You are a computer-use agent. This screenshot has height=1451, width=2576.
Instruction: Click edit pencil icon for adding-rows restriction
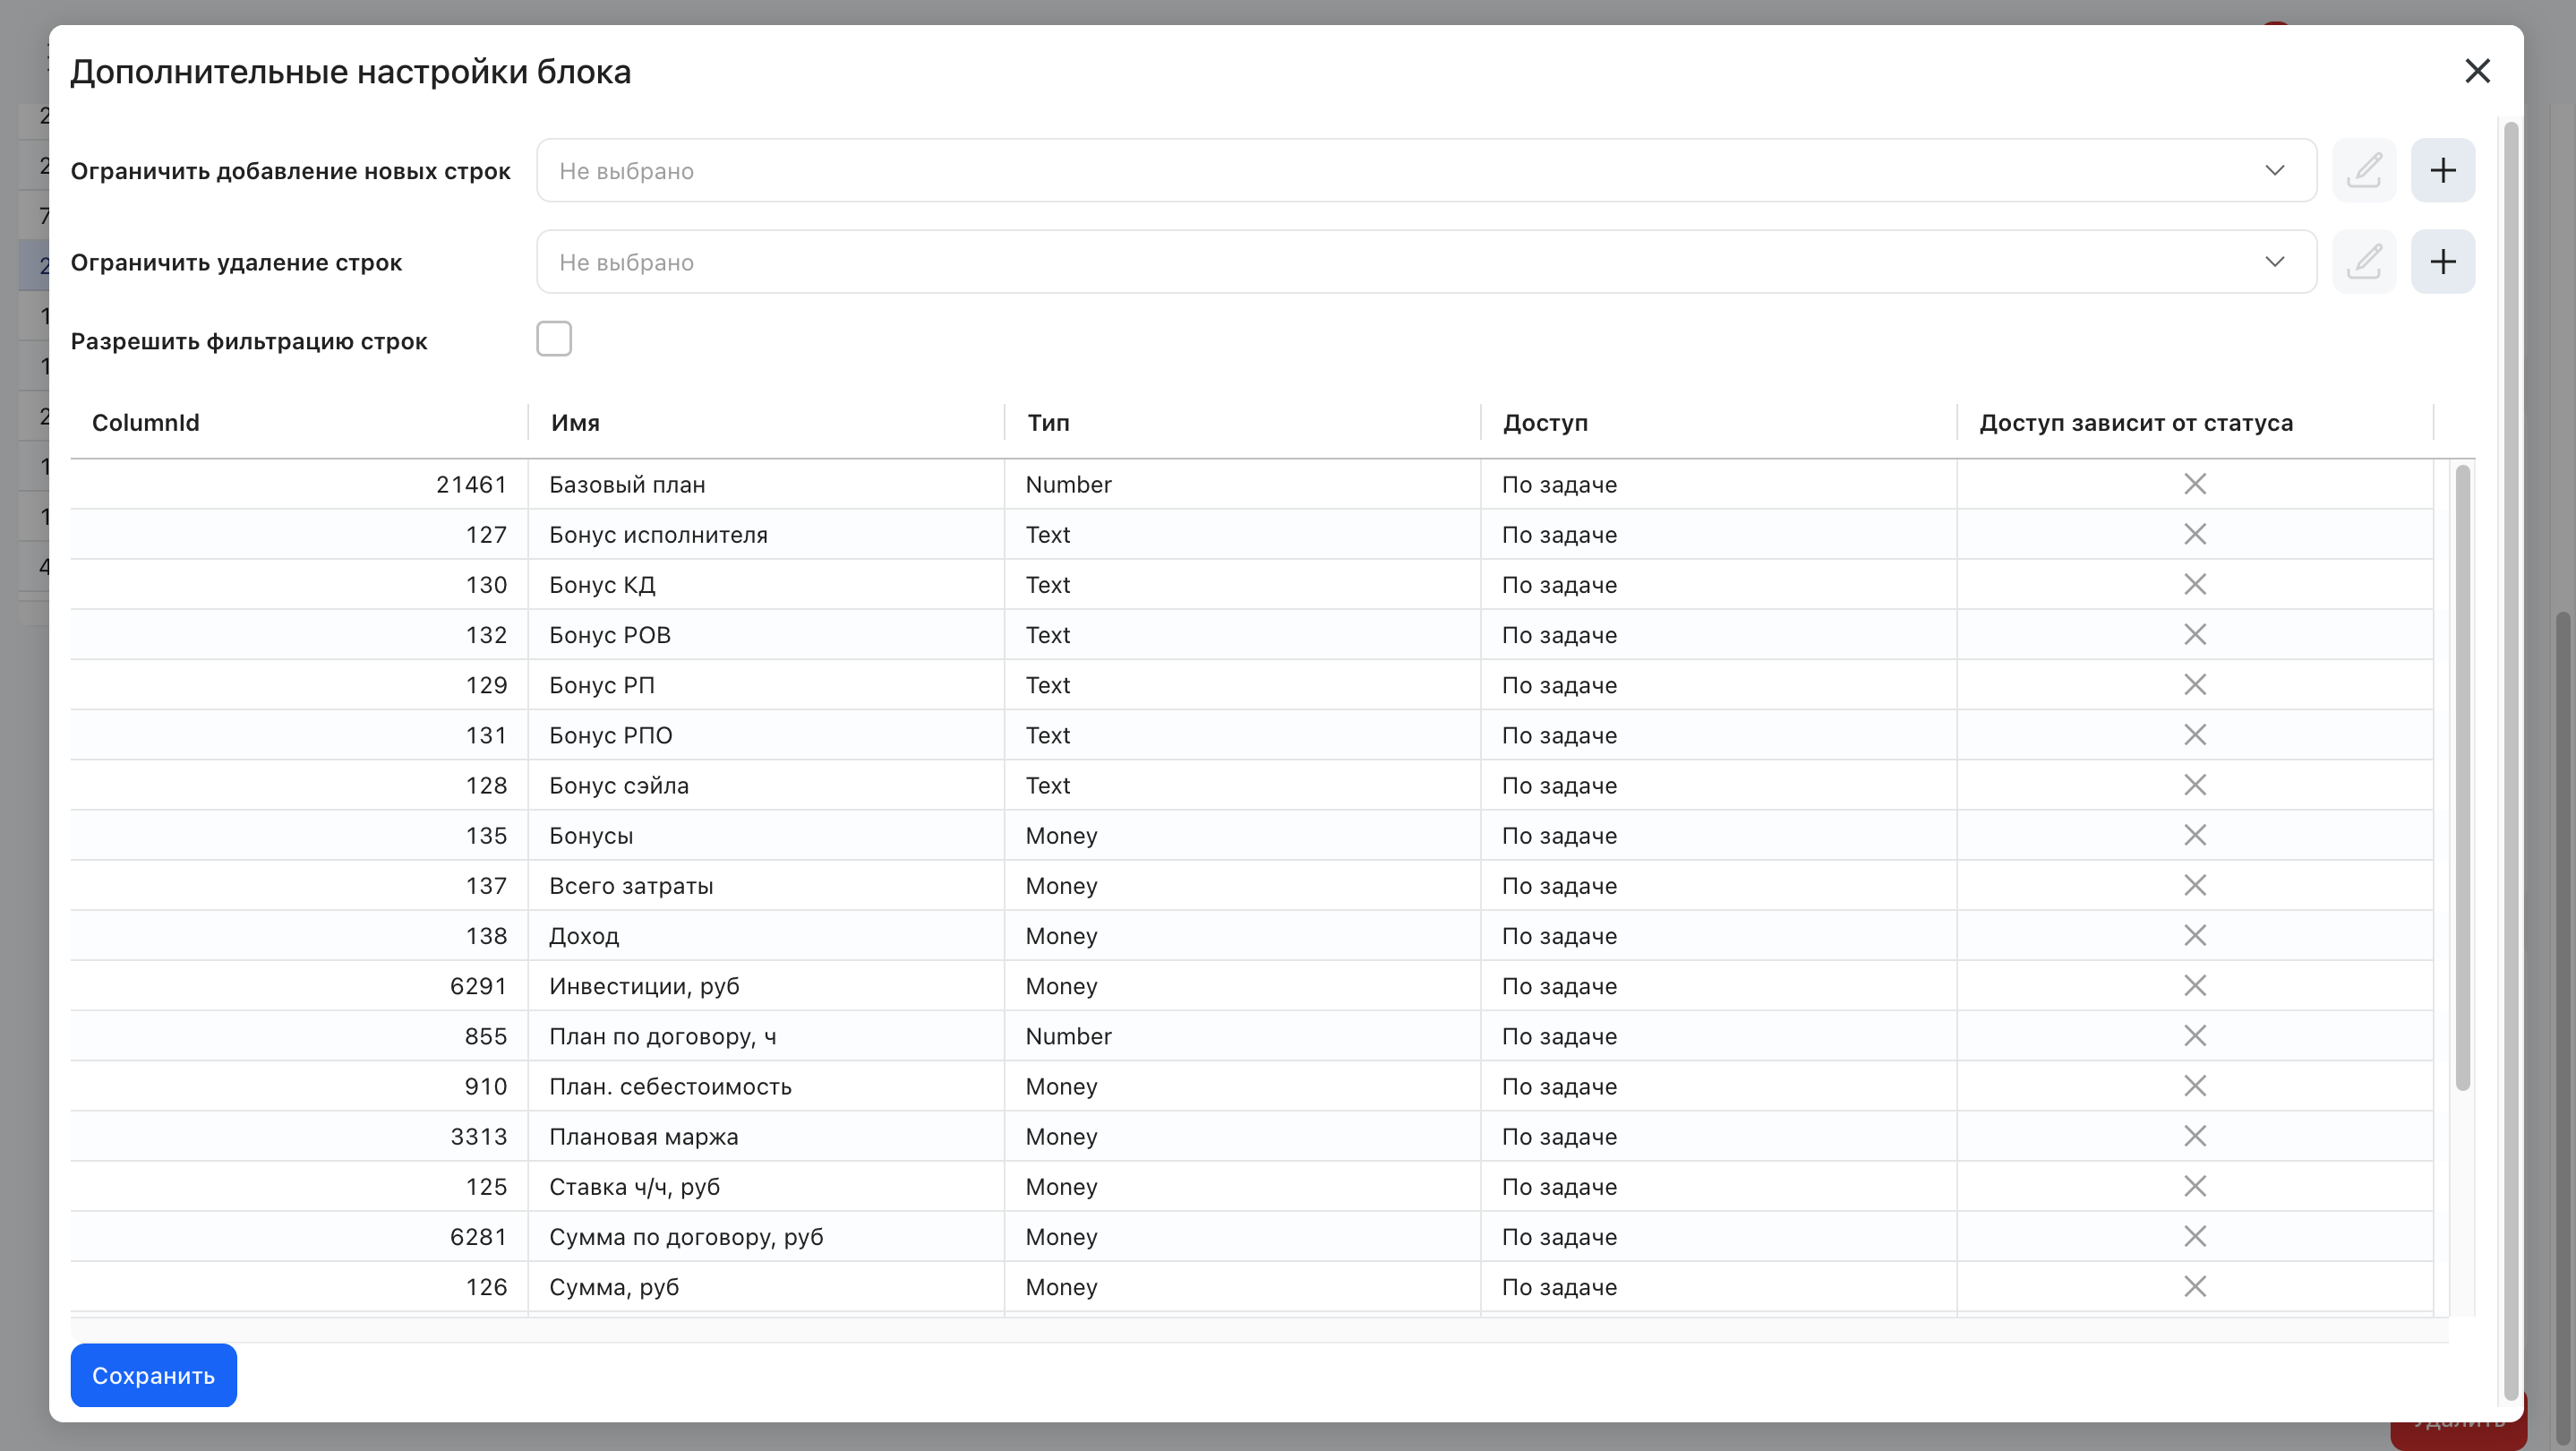tap(2364, 170)
